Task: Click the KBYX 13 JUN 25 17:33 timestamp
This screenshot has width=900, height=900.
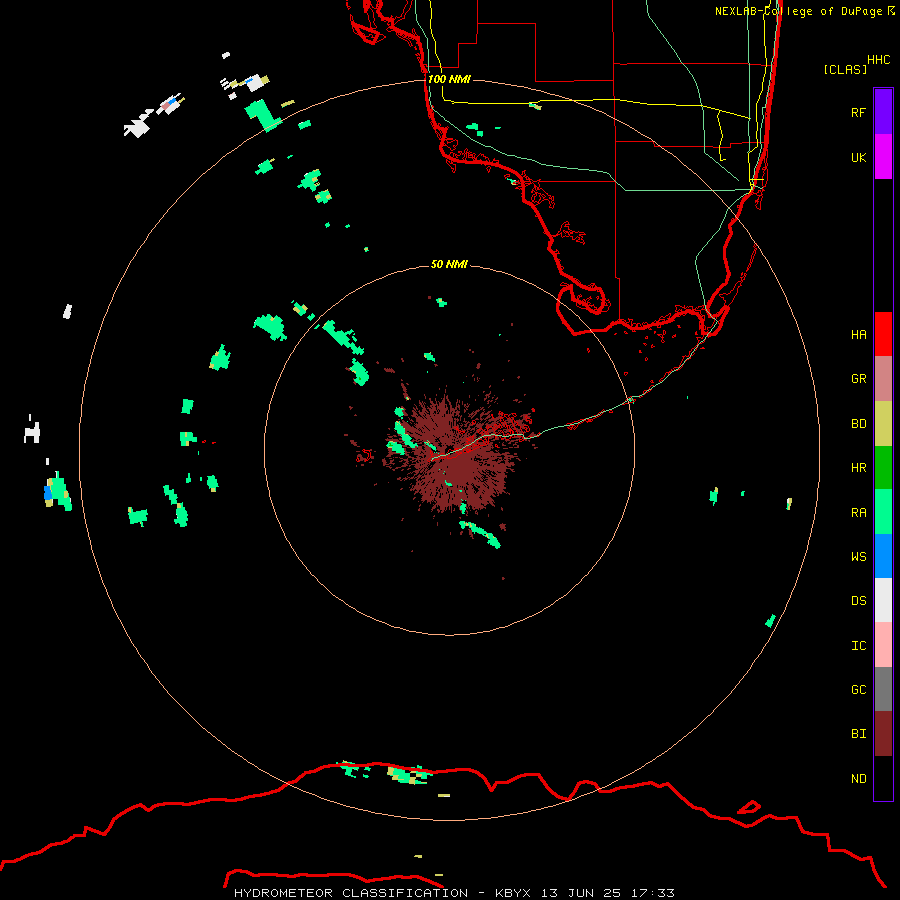Action: point(584,893)
